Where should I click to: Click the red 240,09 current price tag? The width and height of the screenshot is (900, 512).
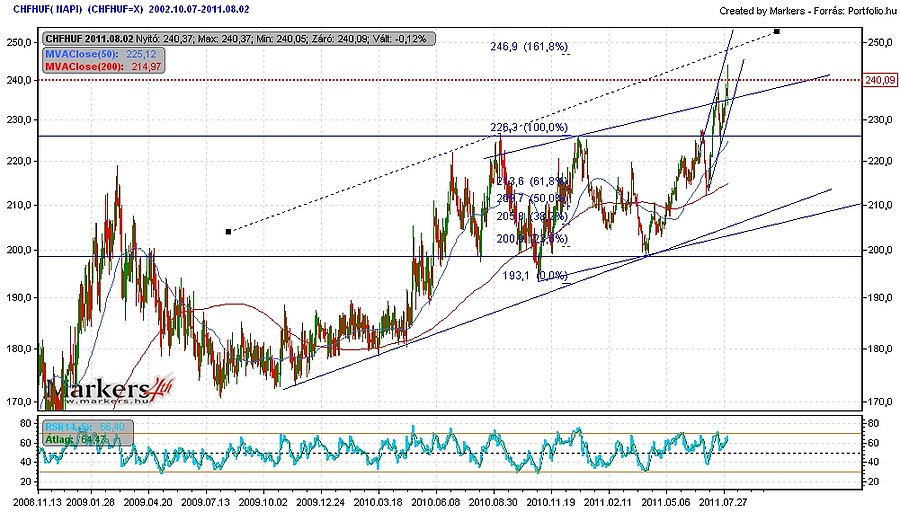coord(878,80)
